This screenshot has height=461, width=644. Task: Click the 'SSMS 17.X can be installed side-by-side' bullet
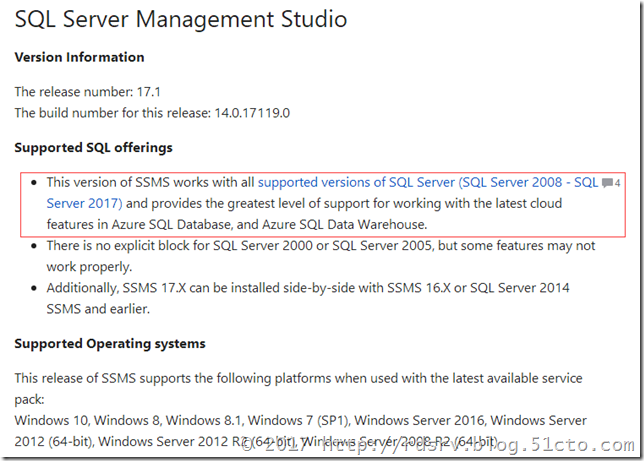point(308,298)
